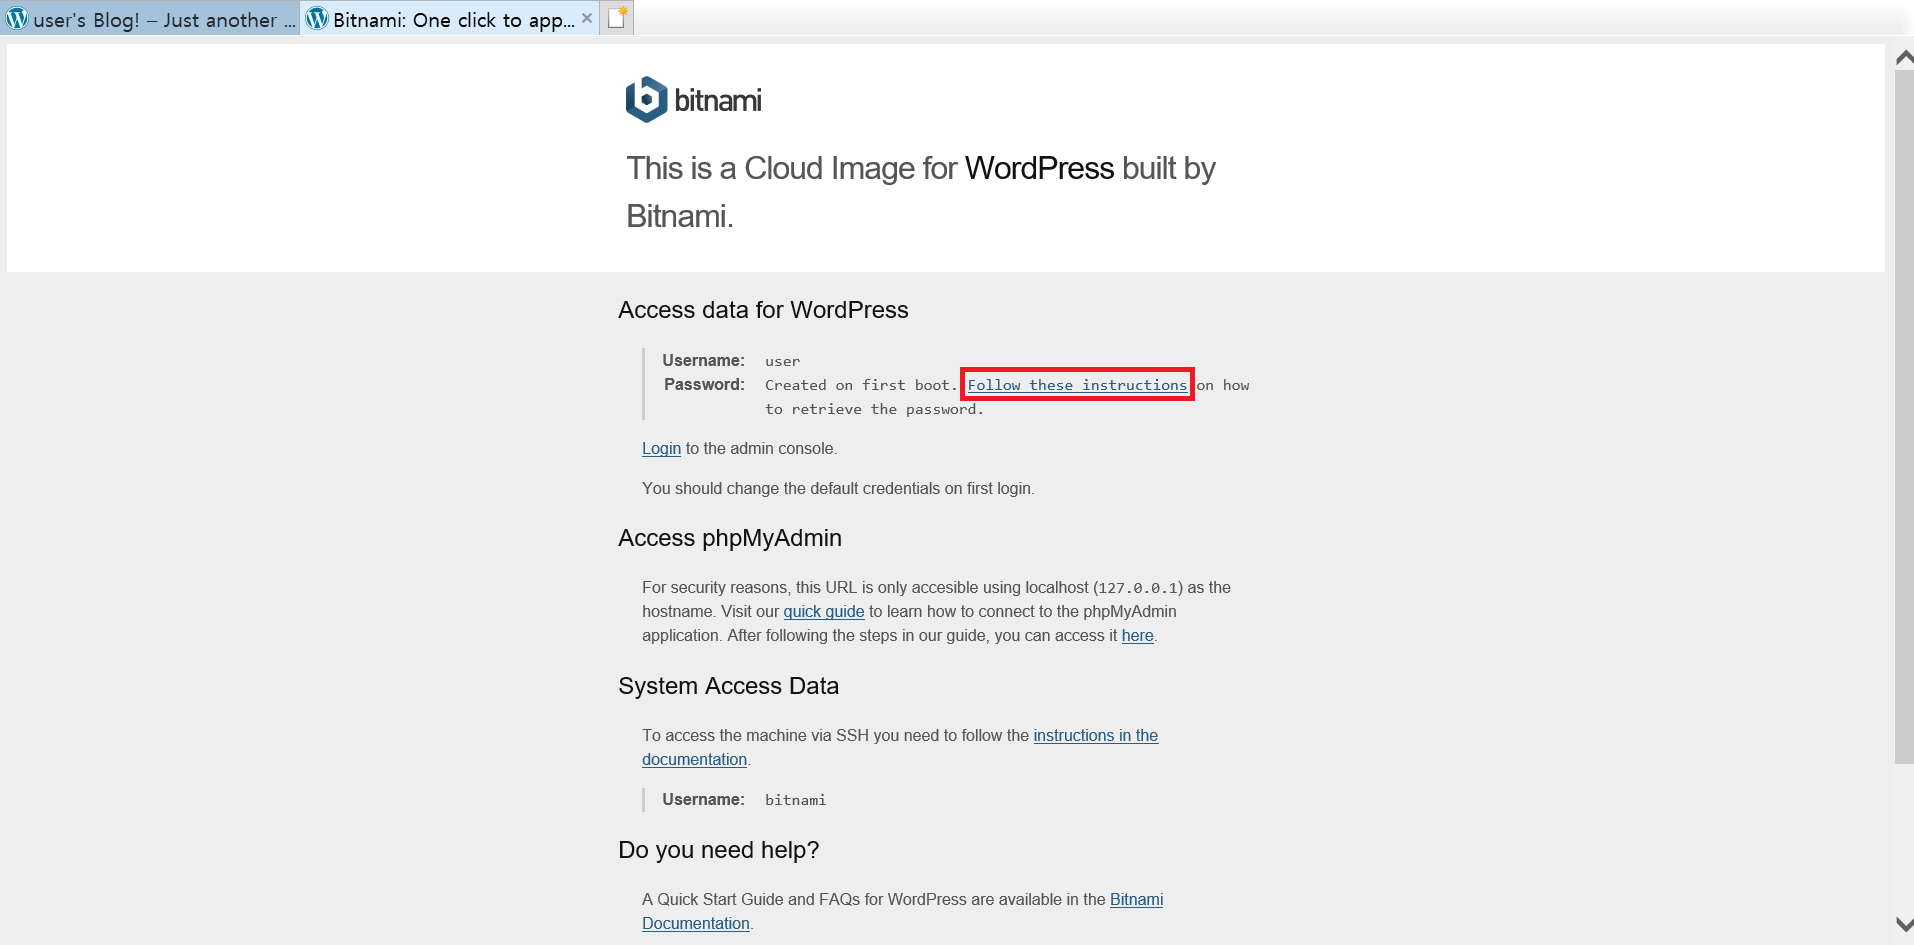Click the scrollbar down arrow

[1904, 925]
